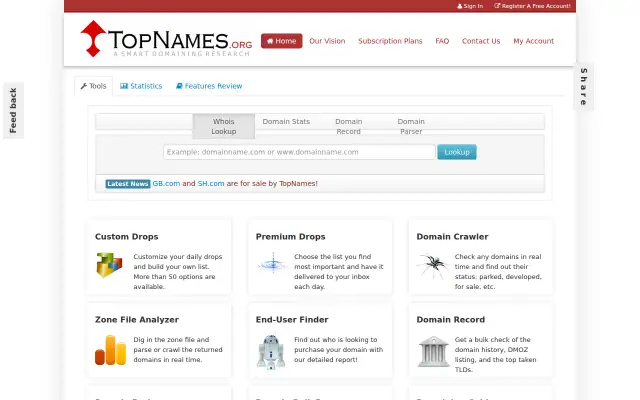Click the Latest News badge
The height and width of the screenshot is (400, 640).
tap(128, 184)
